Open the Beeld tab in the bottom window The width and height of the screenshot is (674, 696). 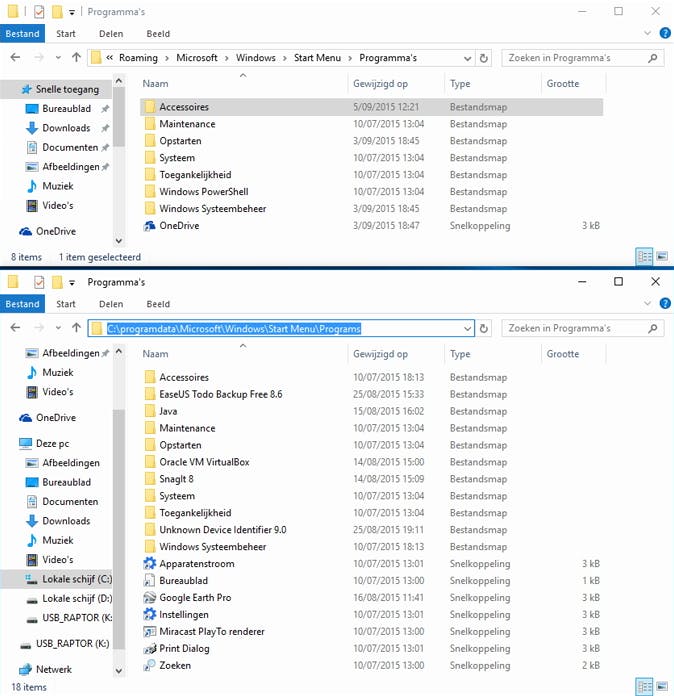(158, 304)
